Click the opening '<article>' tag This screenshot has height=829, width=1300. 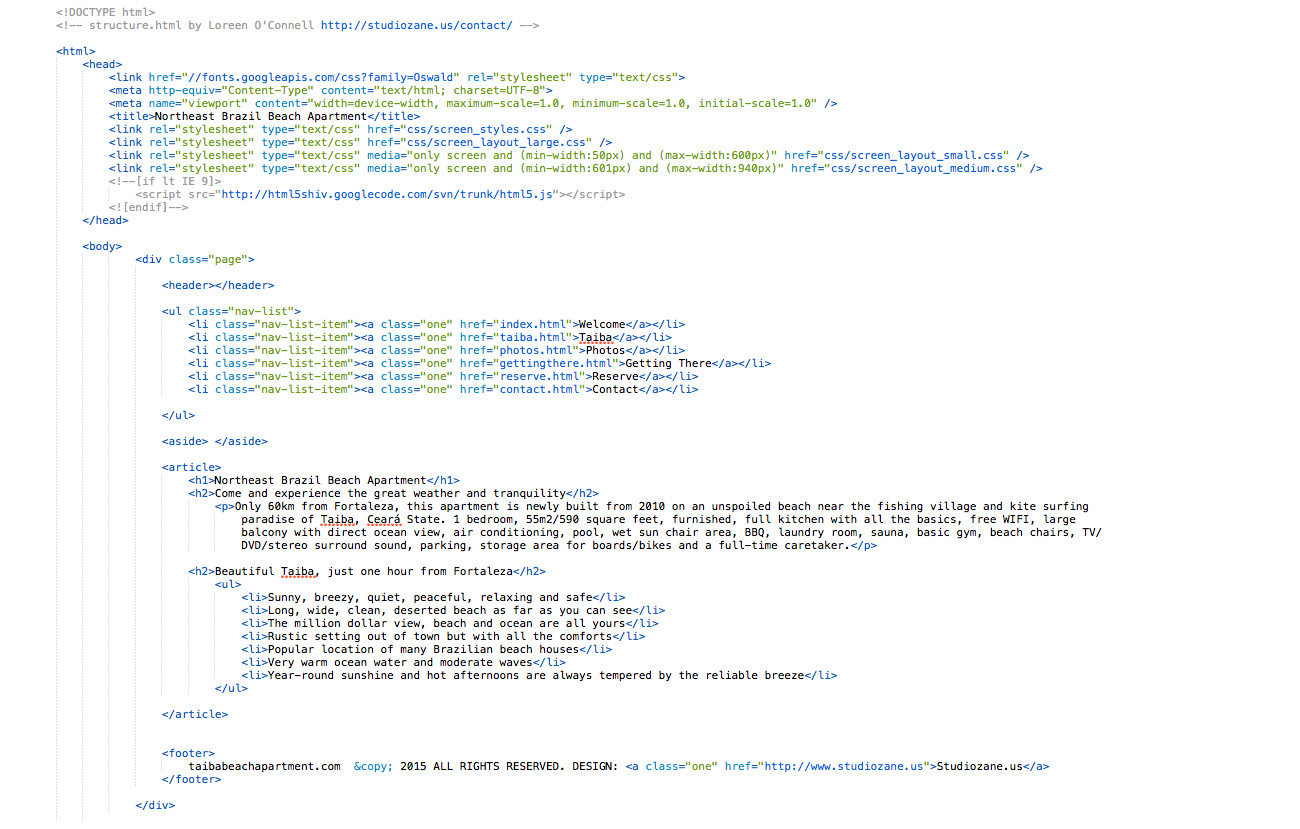click(x=192, y=467)
